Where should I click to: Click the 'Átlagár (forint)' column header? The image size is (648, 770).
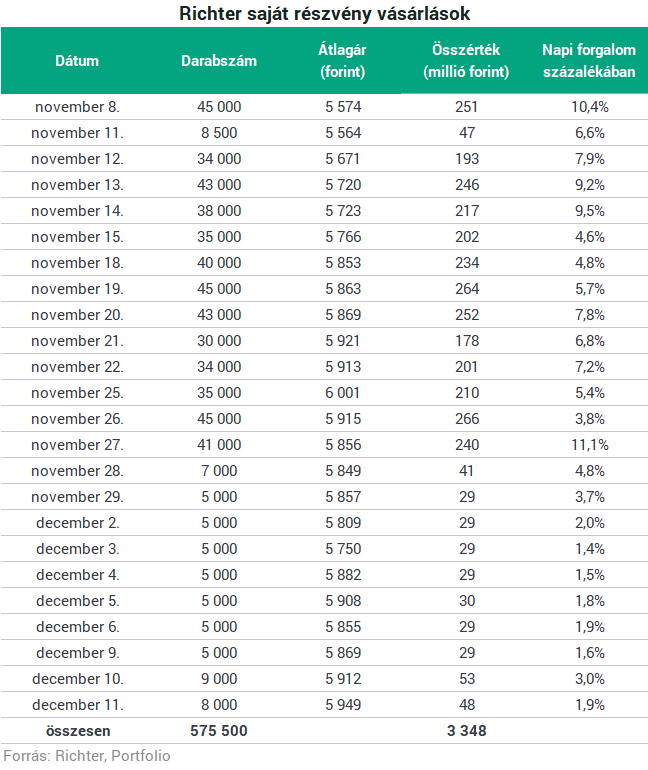(x=343, y=61)
